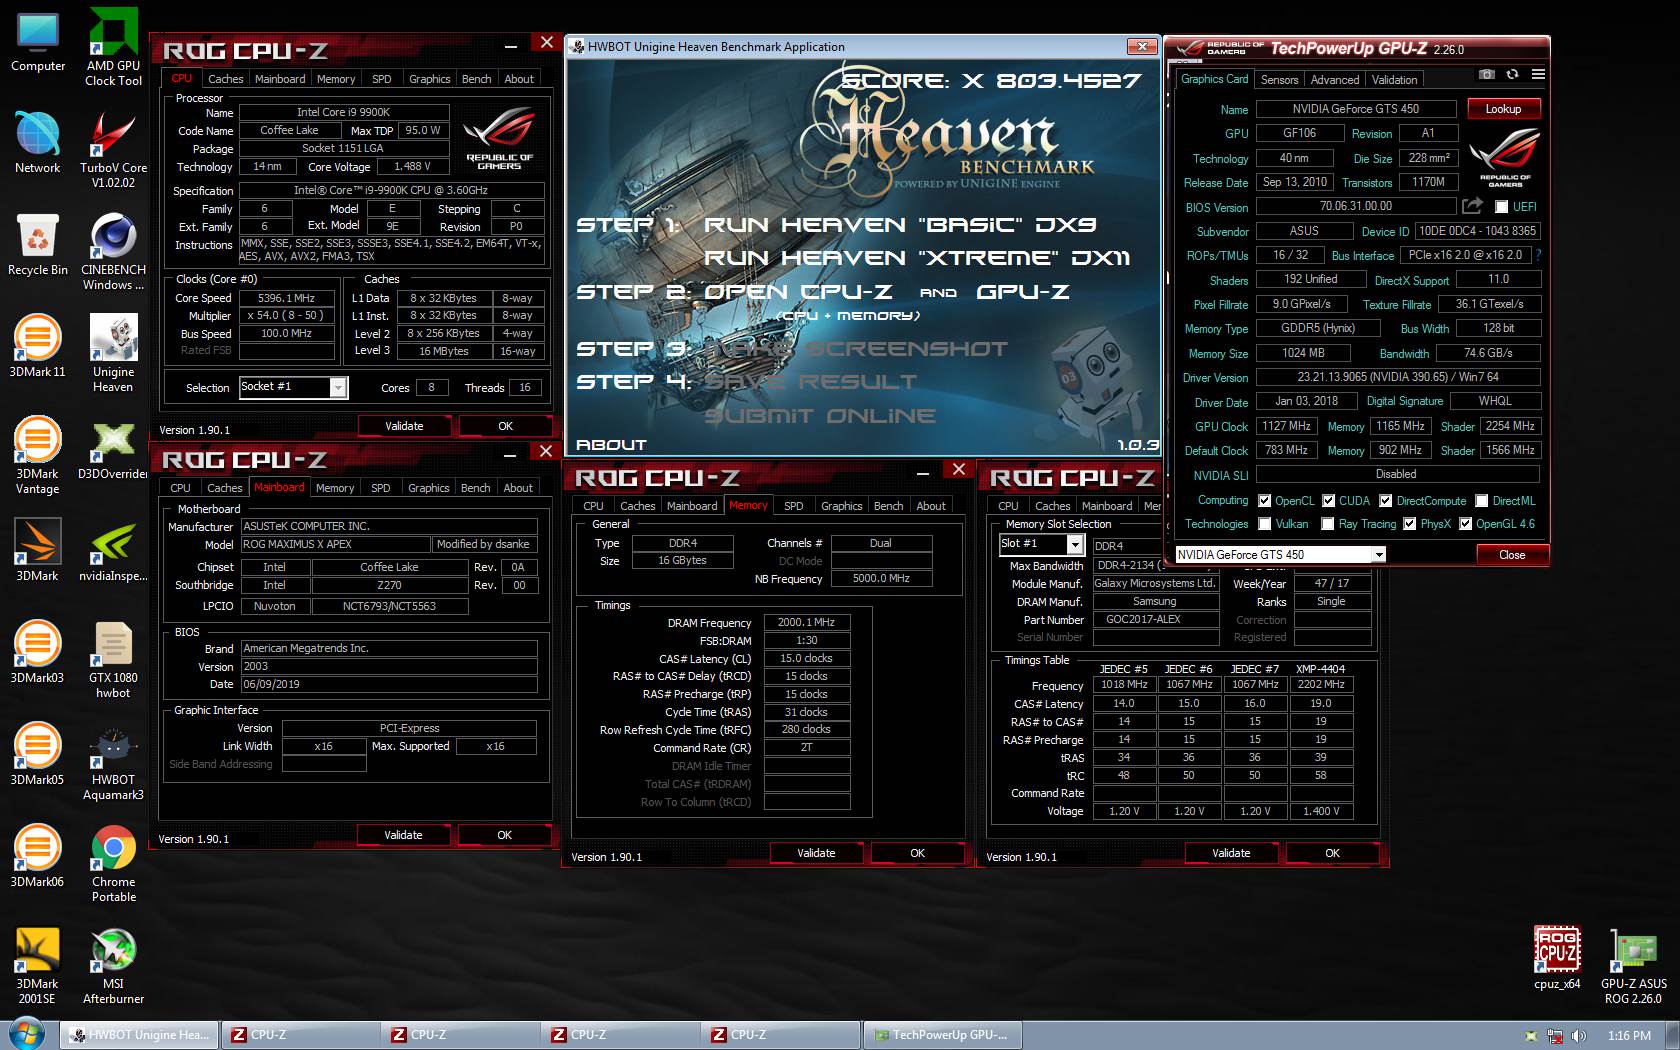Toggle the UEFI checkbox in GPU-Z

click(x=1501, y=207)
